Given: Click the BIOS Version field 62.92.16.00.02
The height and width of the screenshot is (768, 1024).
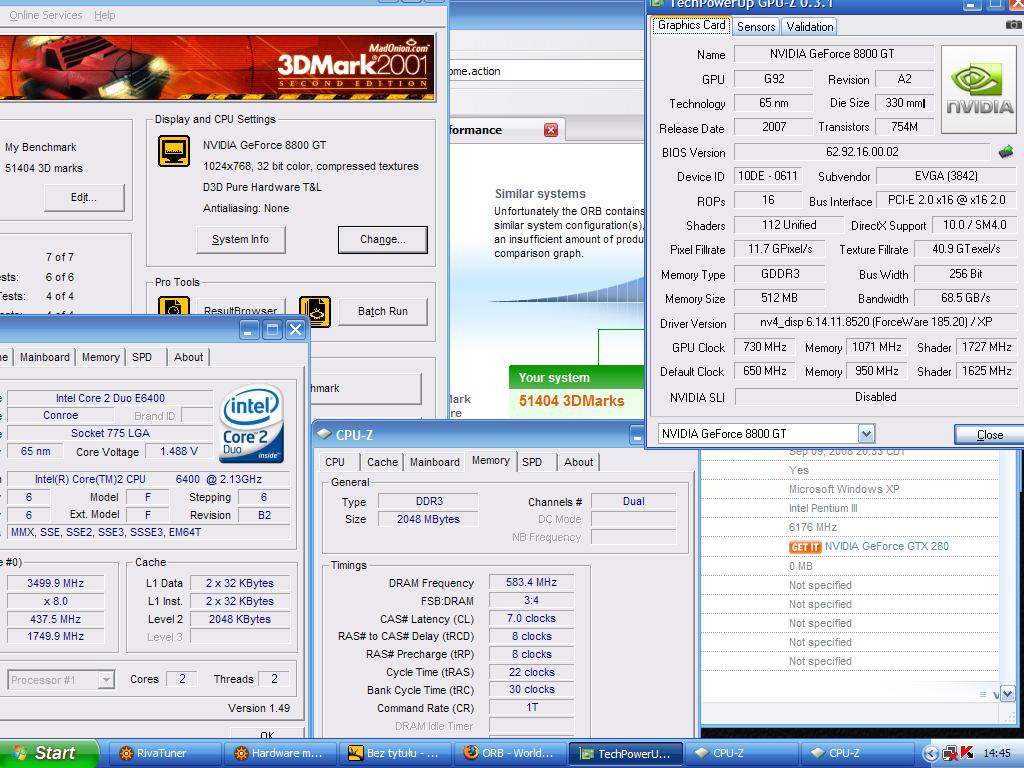Looking at the screenshot, I should [x=862, y=152].
